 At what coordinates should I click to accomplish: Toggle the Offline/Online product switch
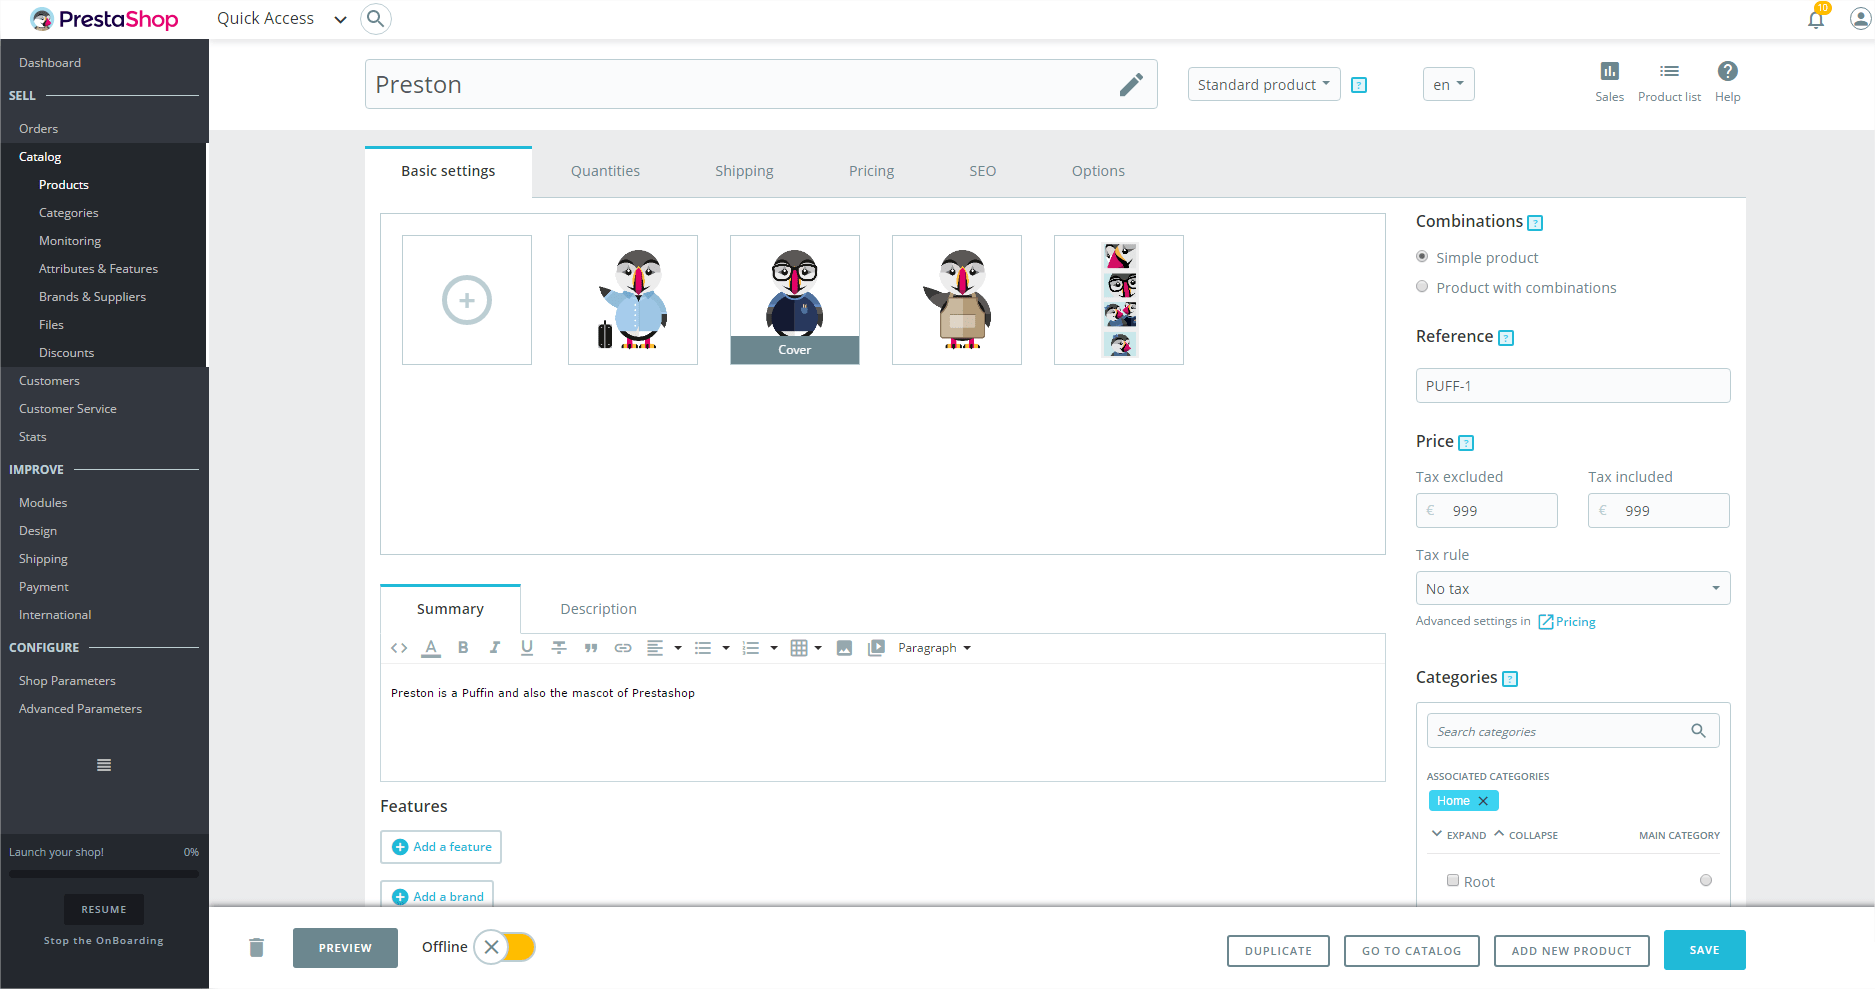505,947
